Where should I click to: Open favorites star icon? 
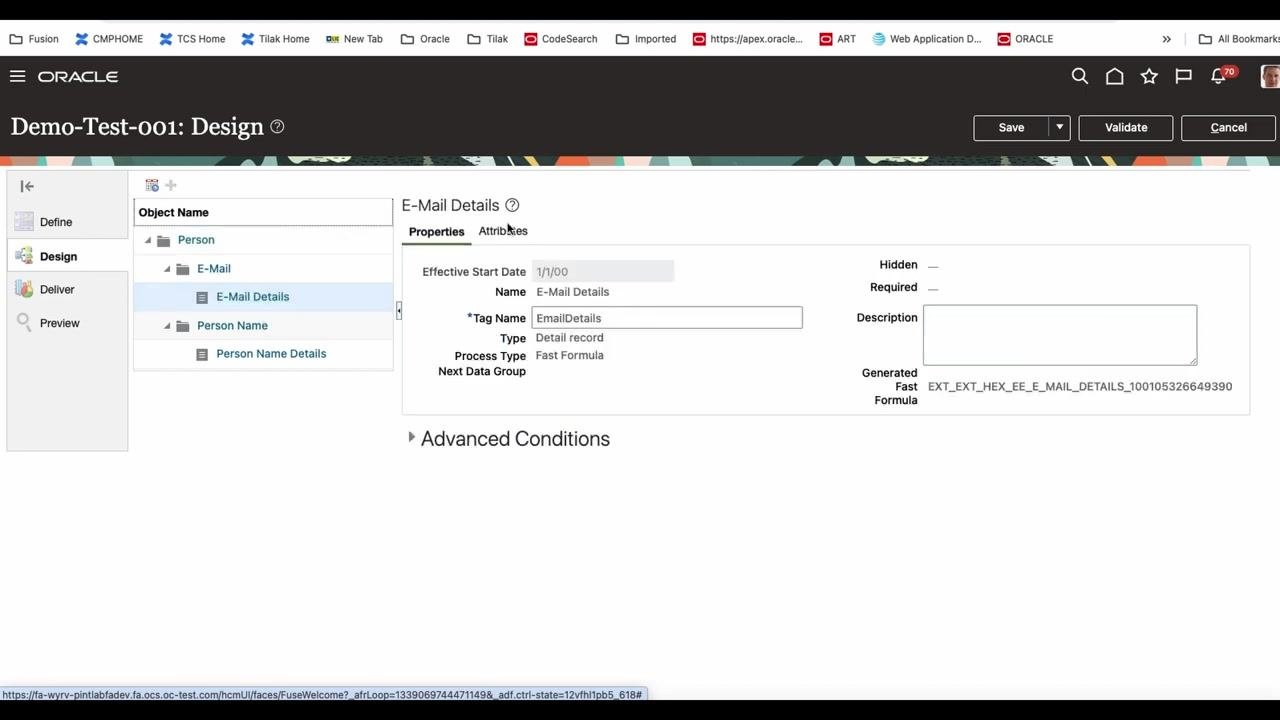(1149, 76)
